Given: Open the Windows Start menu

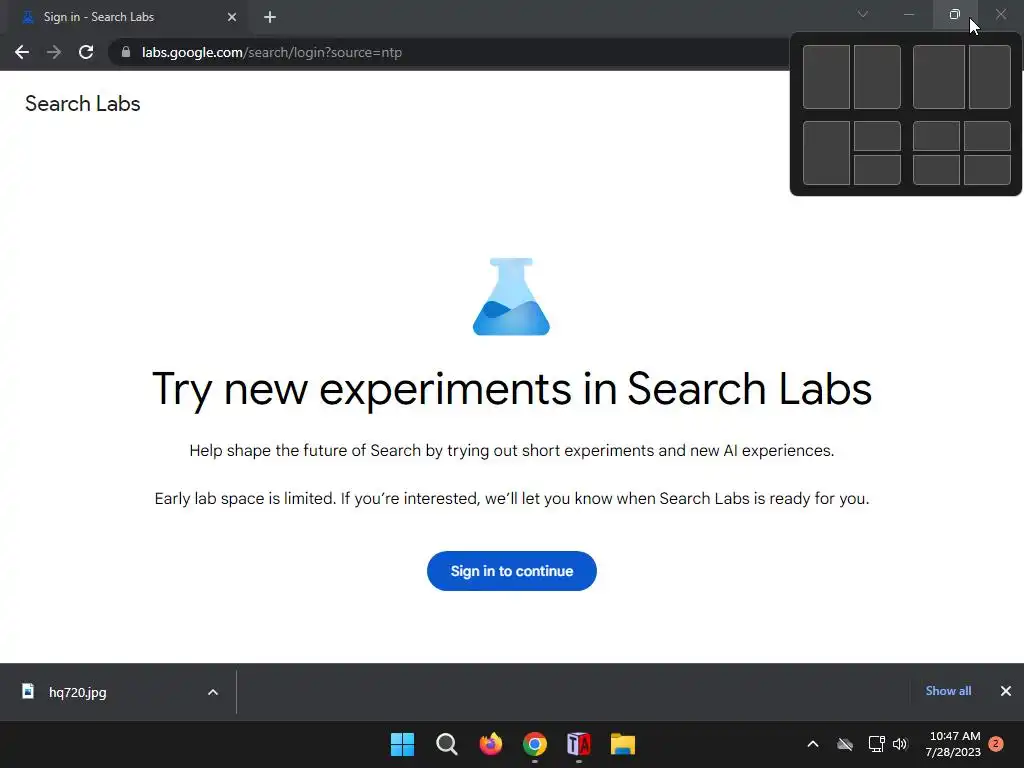Looking at the screenshot, I should point(402,744).
